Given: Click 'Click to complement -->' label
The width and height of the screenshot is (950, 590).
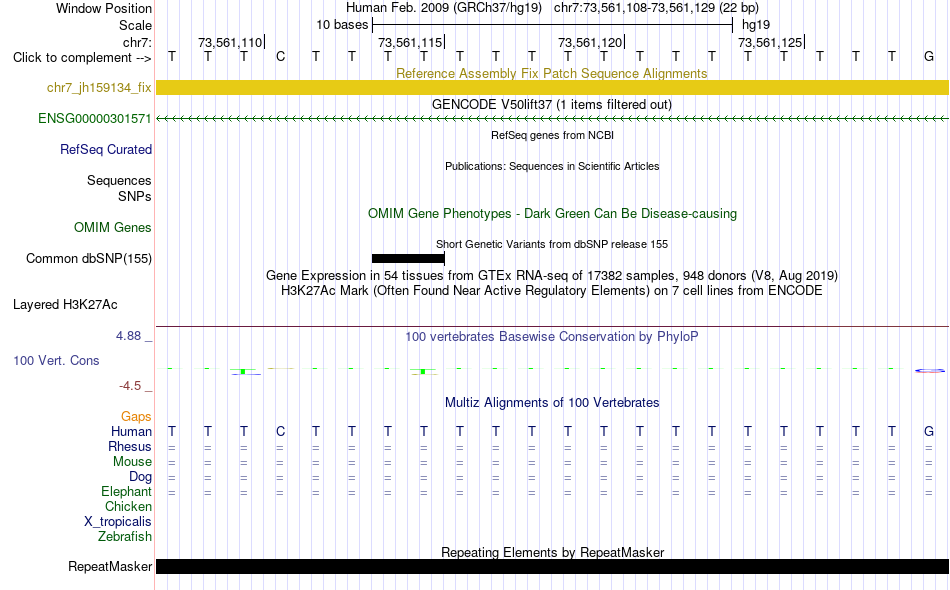Looking at the screenshot, I should click(x=82, y=58).
